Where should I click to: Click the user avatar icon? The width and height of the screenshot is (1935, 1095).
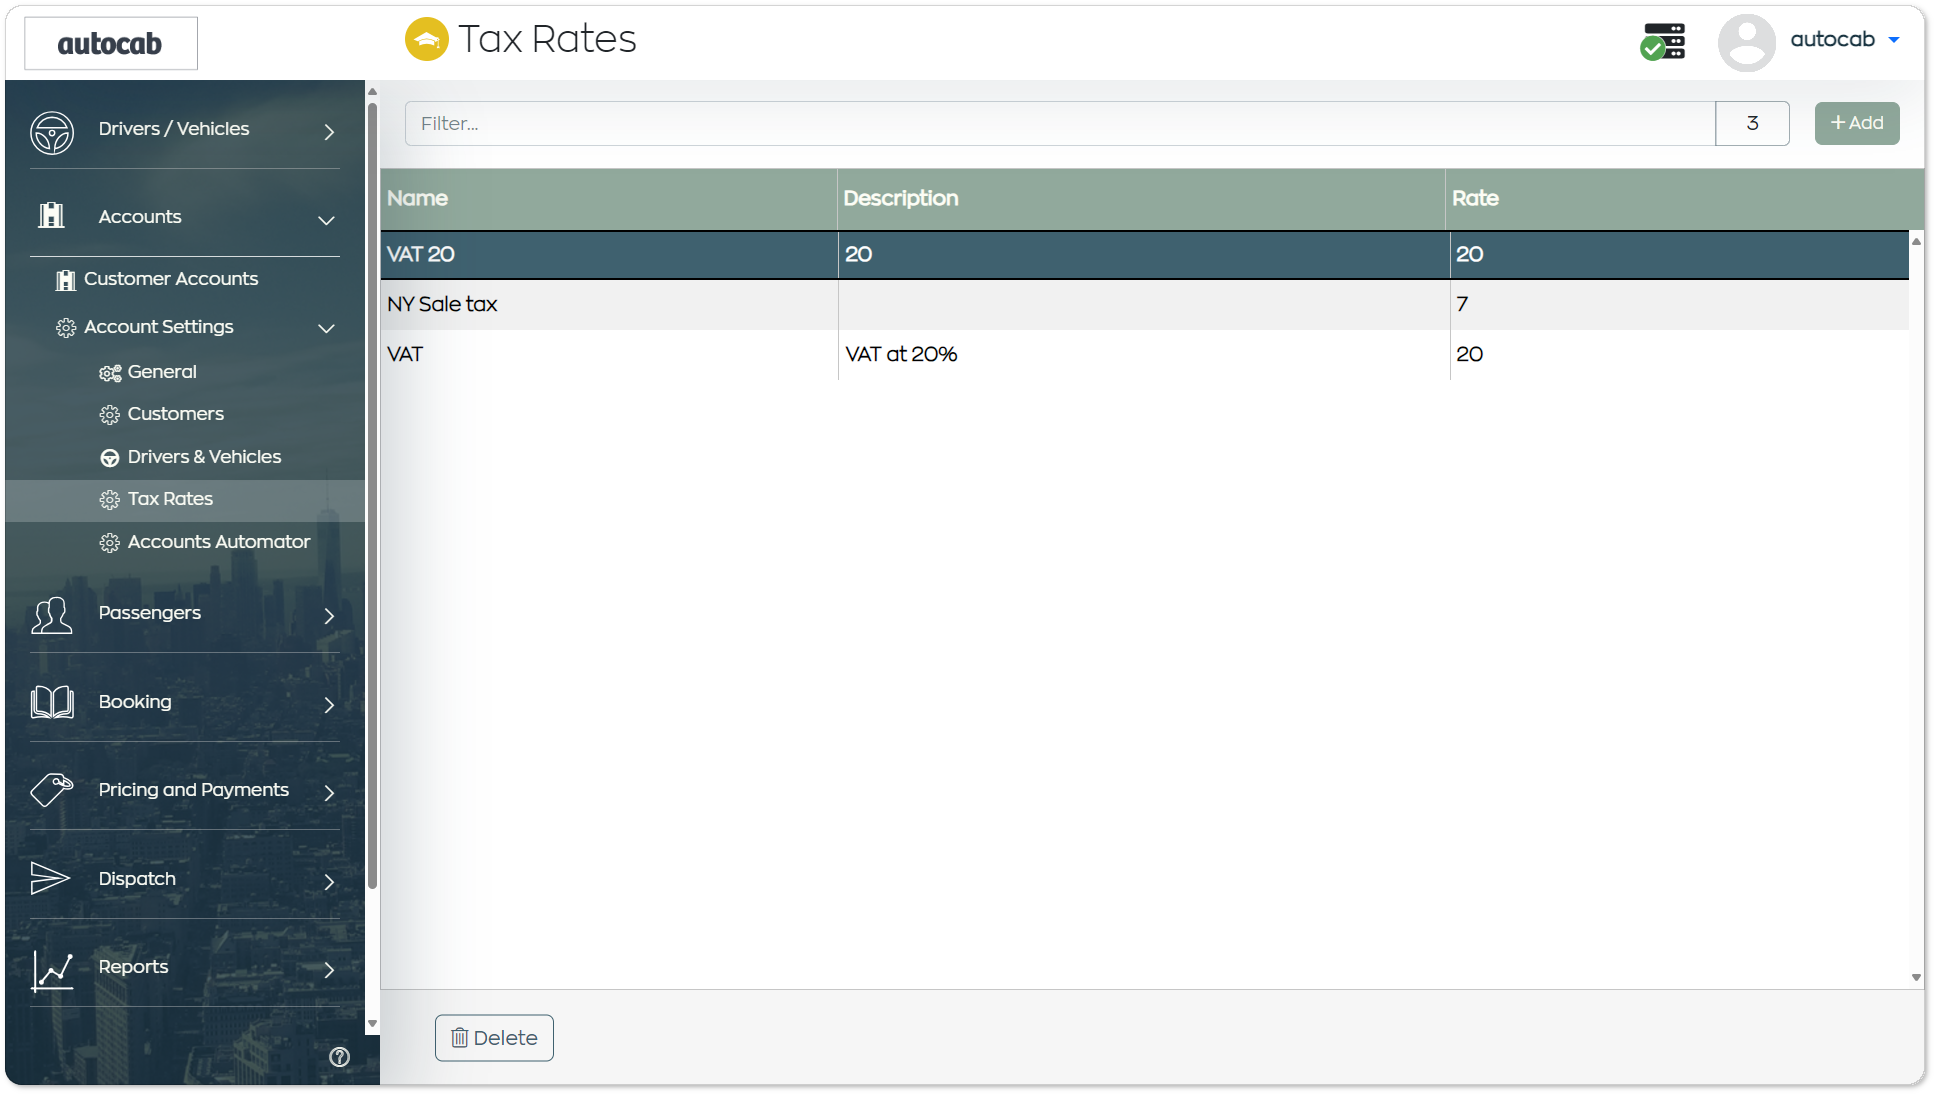point(1746,42)
